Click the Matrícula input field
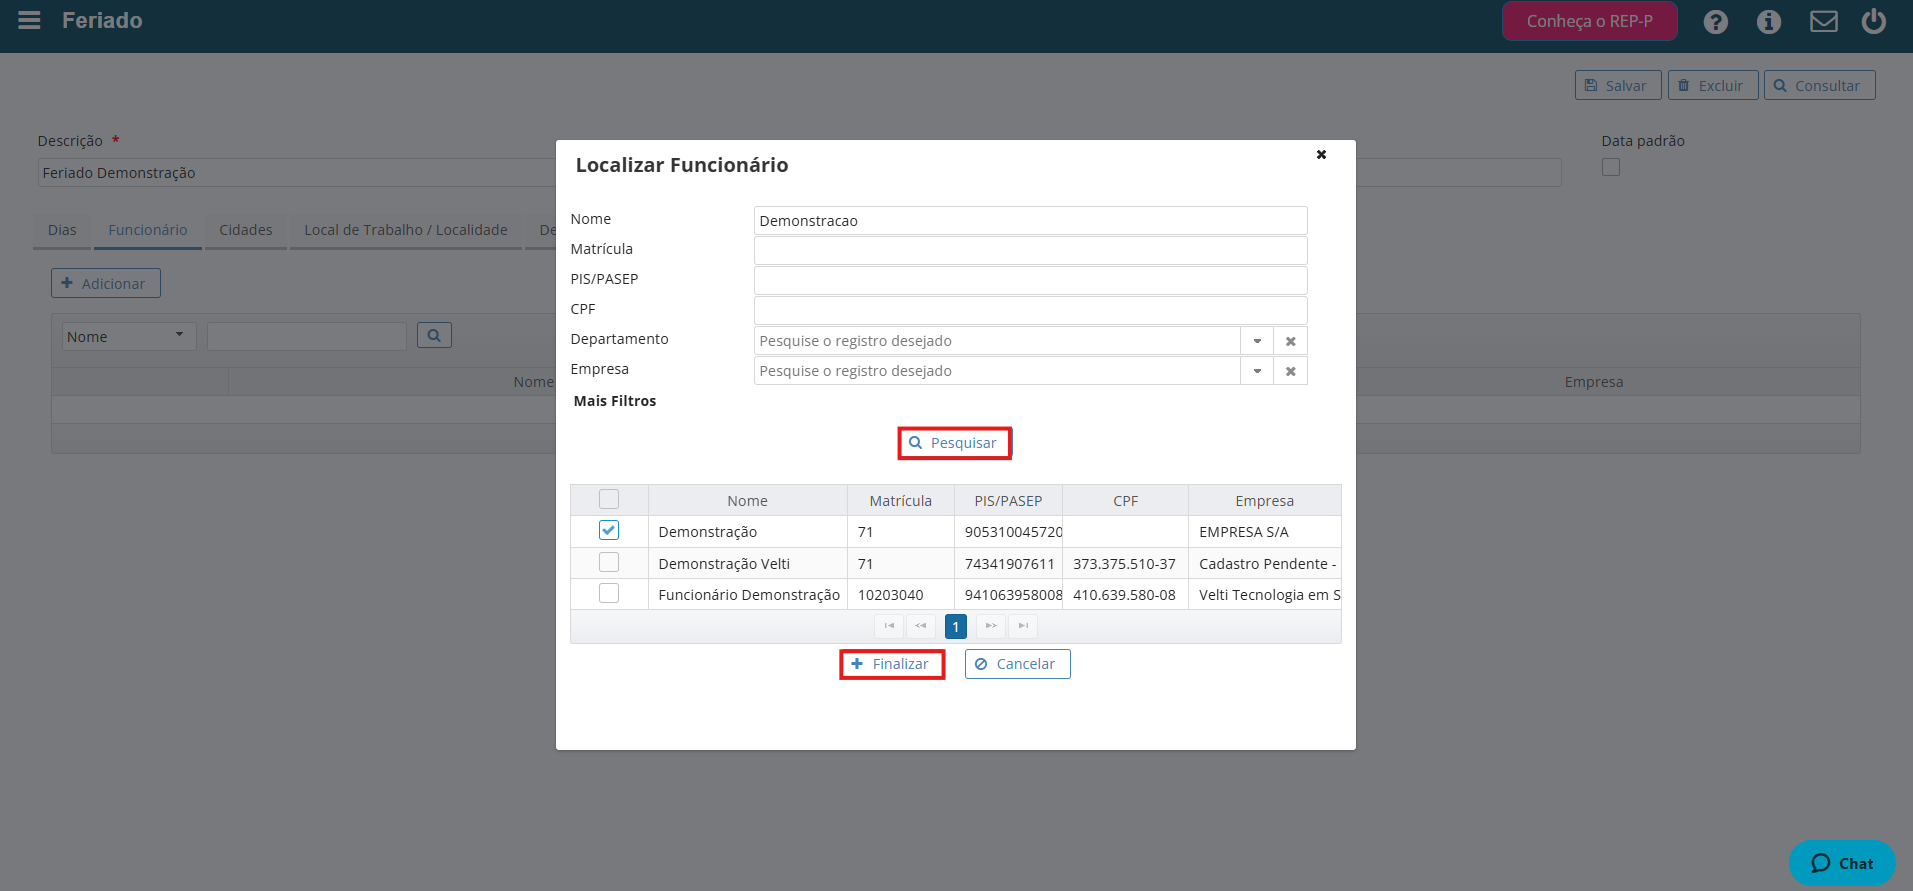Screen dimensions: 1913x891 point(1030,250)
